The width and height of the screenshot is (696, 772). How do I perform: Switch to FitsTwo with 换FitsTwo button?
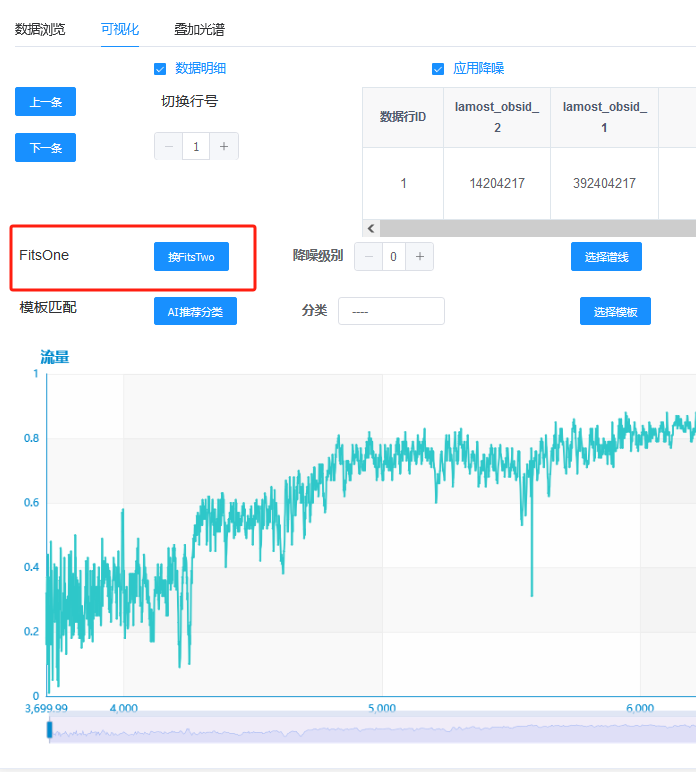point(191,257)
